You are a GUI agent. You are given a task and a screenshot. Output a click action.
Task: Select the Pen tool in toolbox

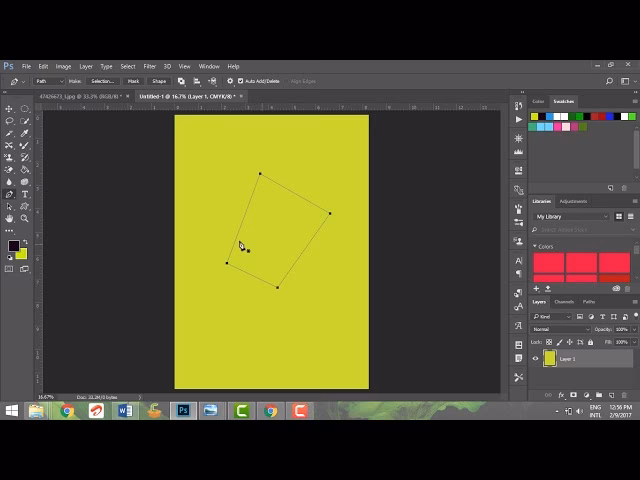(9, 194)
